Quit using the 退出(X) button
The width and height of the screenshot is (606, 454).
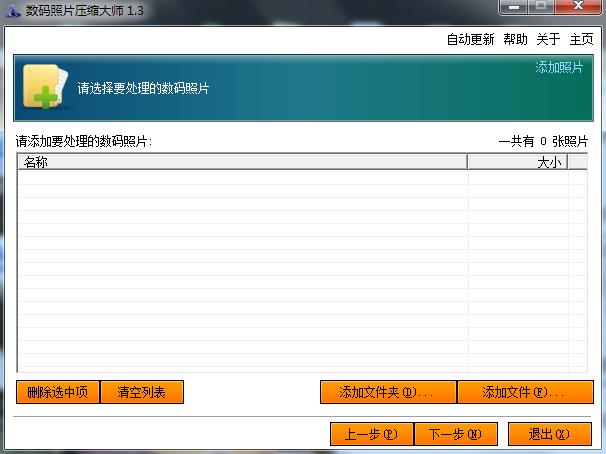click(549, 435)
